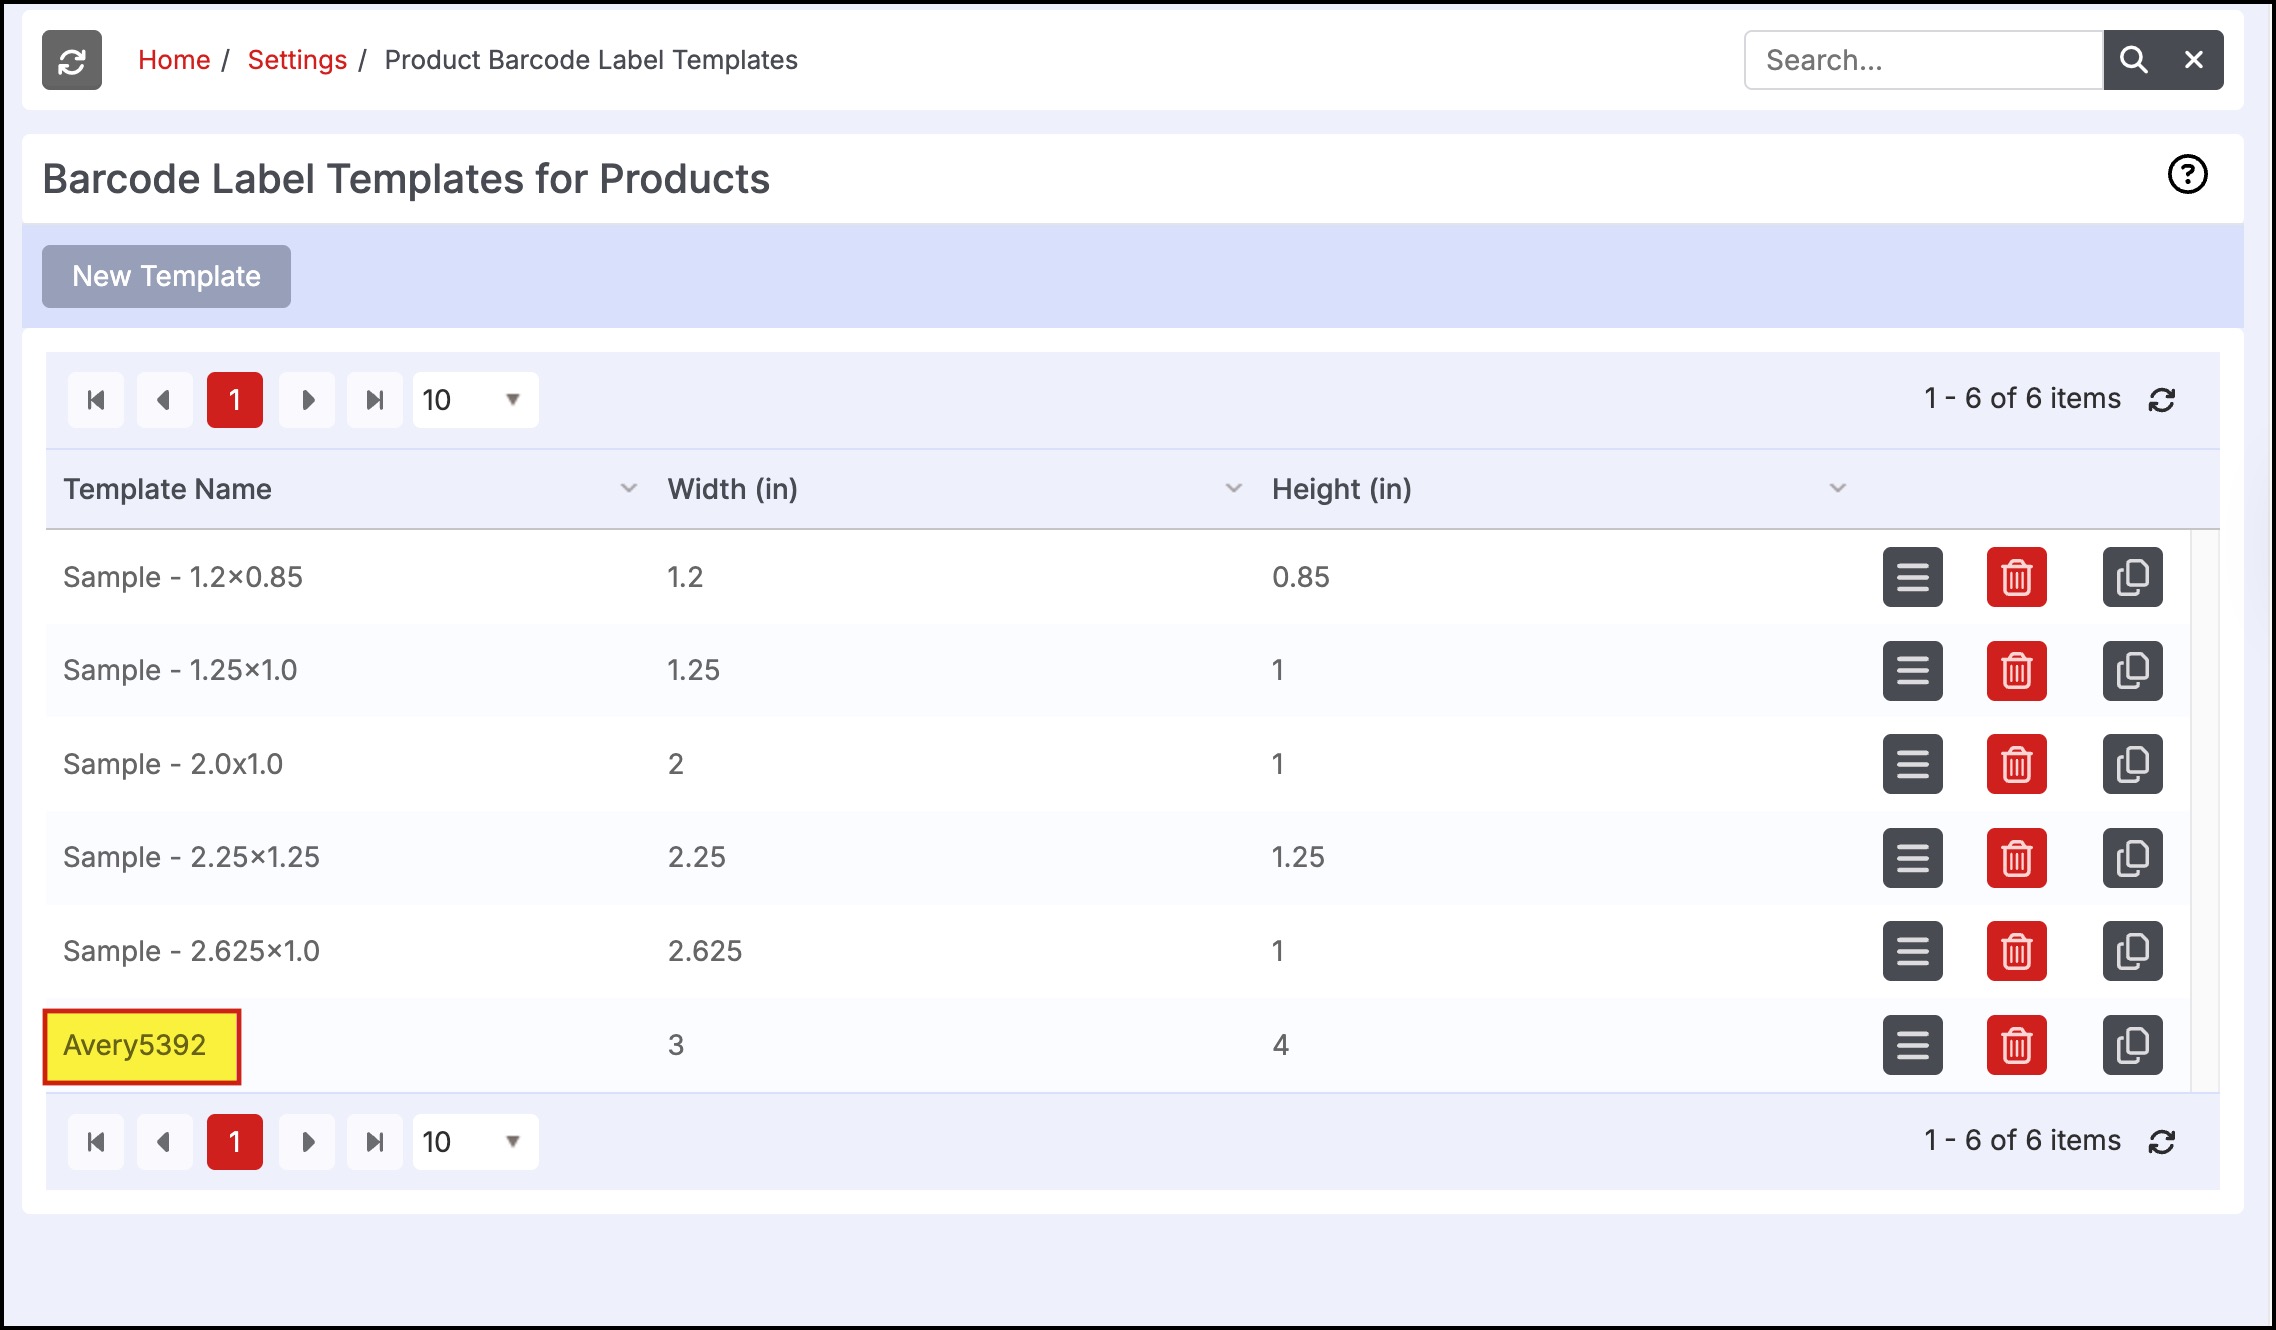Open Settings breadcrumb link
This screenshot has width=2276, height=1330.
tap(297, 60)
